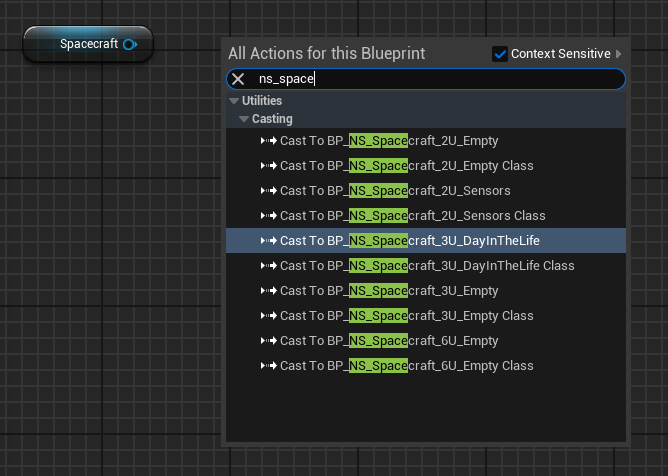This screenshot has height=476, width=668.
Task: Click cast icon beside Spacecraft_6U_Empty Class entry
Action: (268, 365)
